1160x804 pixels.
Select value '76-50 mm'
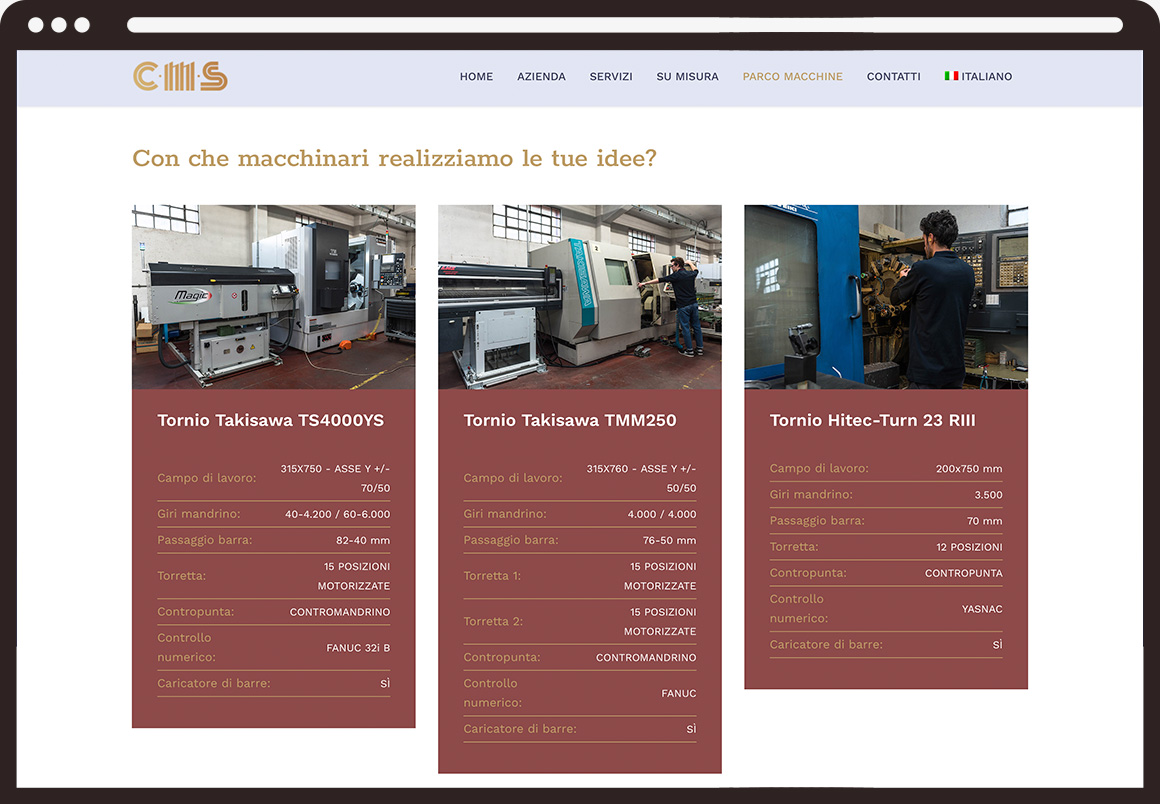click(x=670, y=541)
